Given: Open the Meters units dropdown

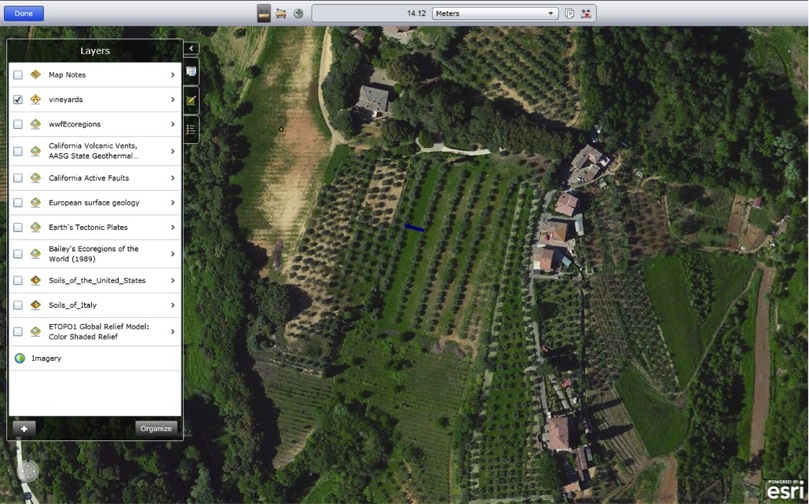Looking at the screenshot, I should click(495, 13).
